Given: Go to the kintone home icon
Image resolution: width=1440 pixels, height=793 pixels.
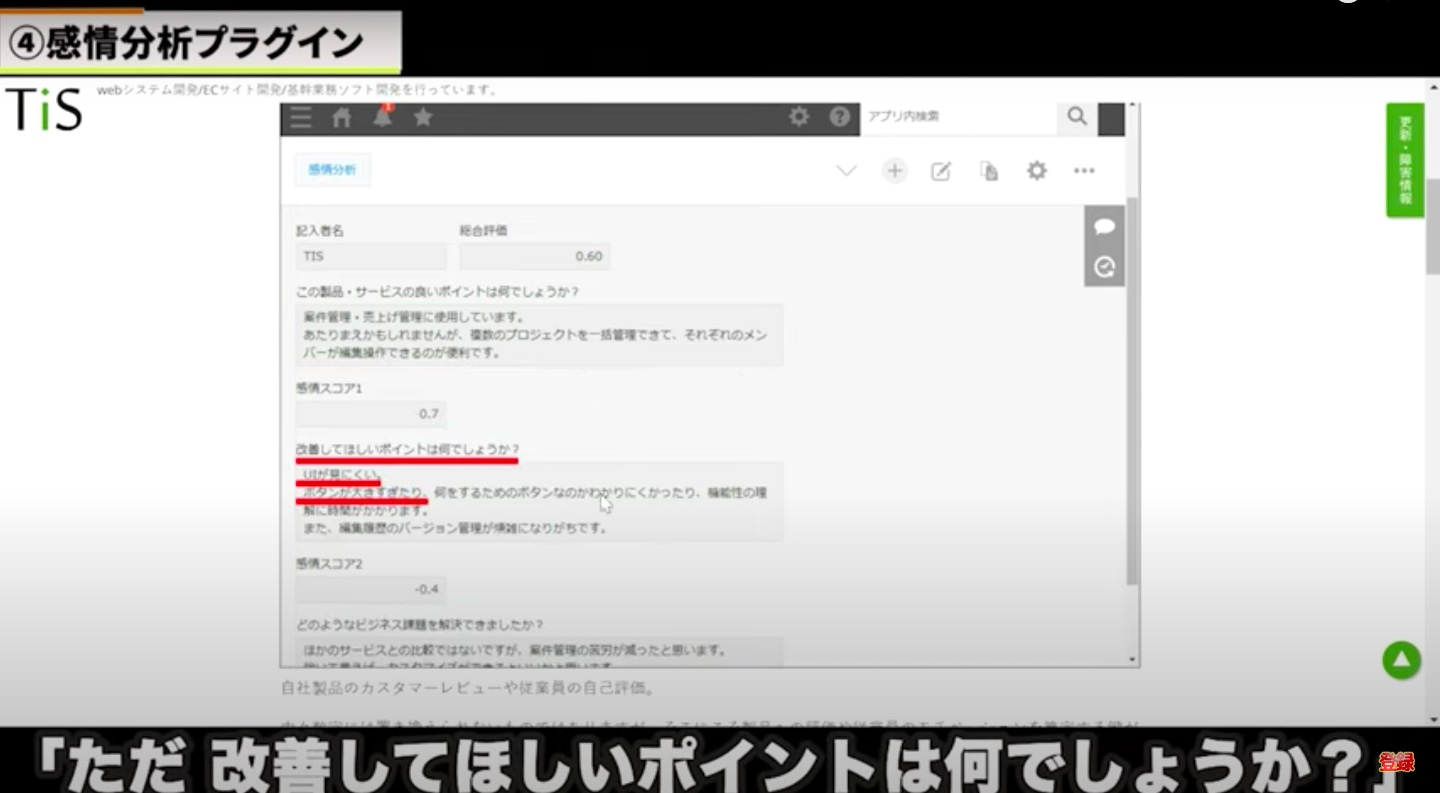Looking at the screenshot, I should pos(342,118).
